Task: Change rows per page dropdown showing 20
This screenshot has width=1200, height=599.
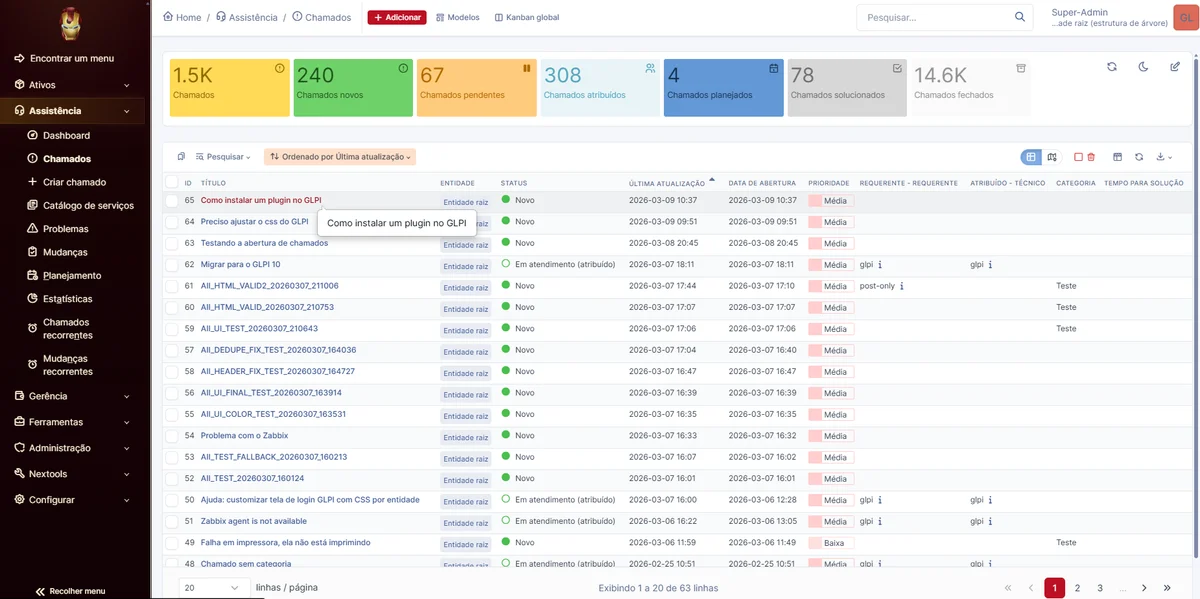Action: pos(213,588)
